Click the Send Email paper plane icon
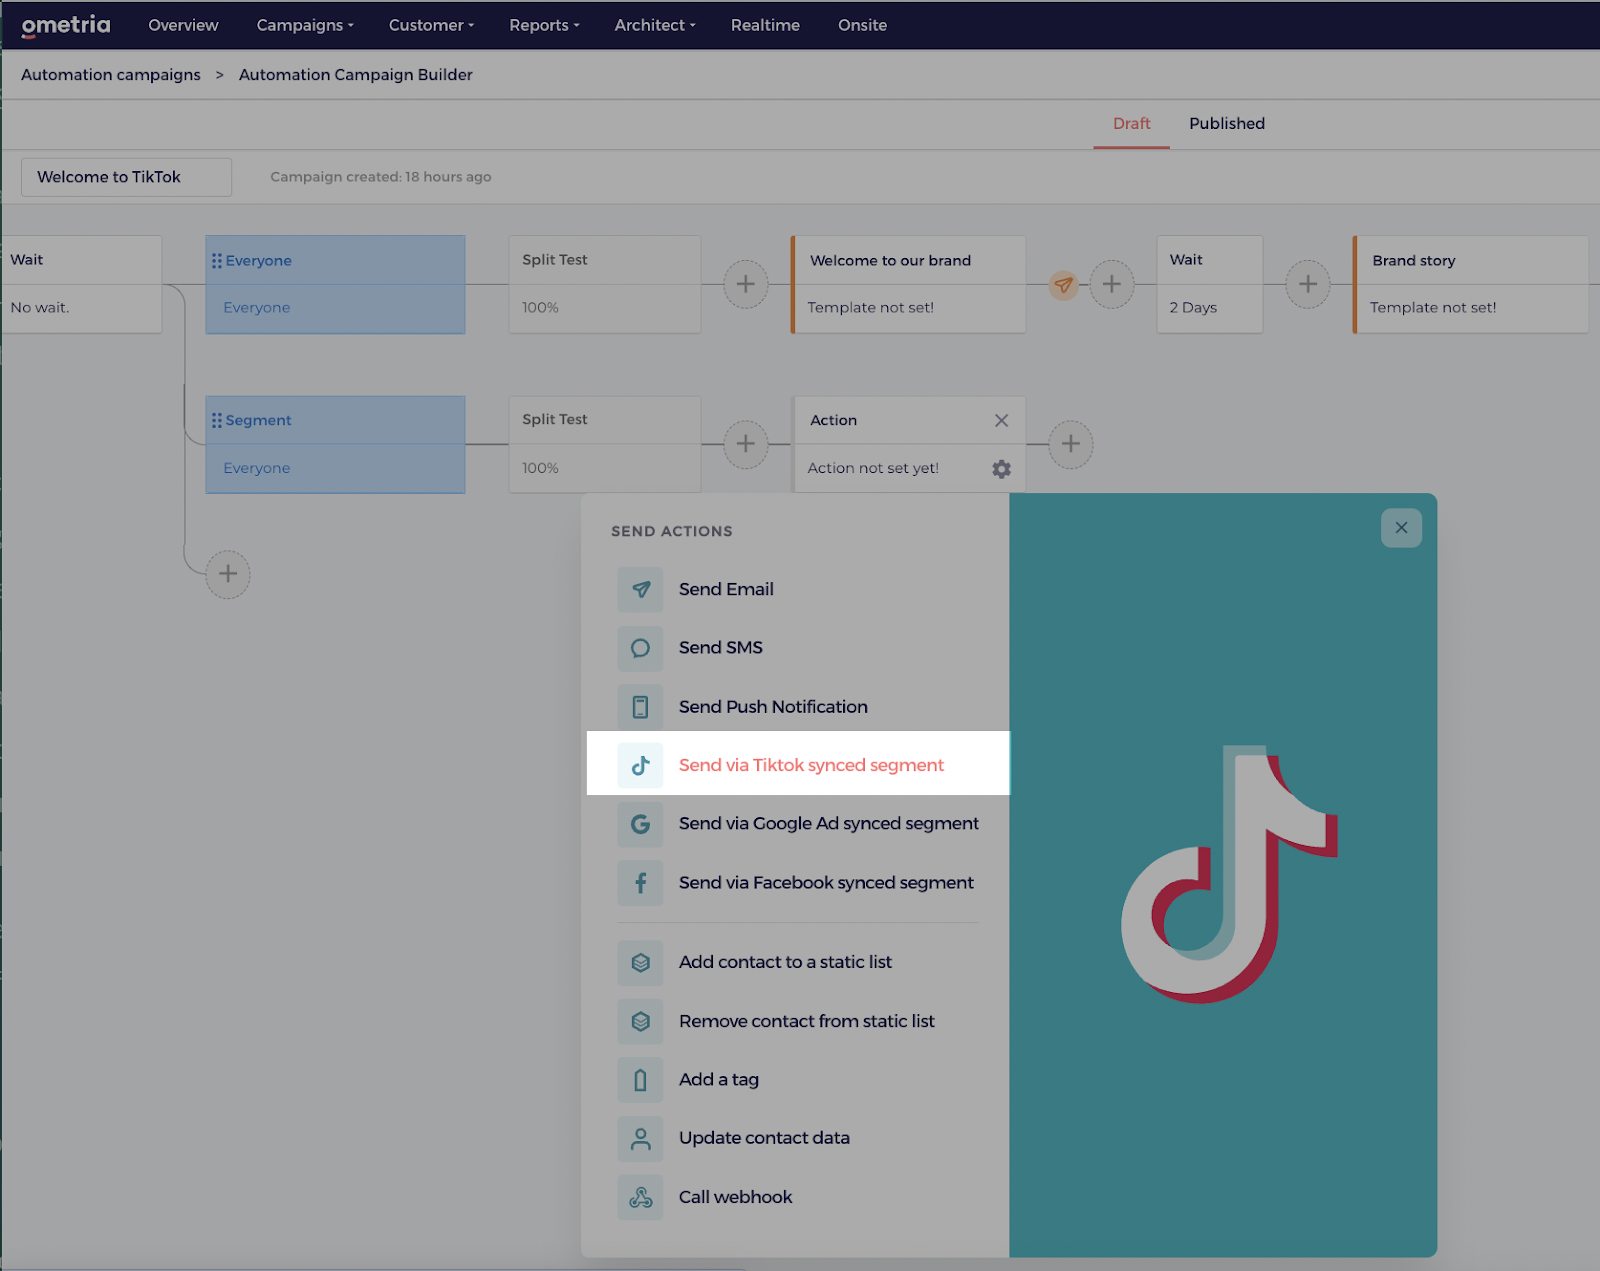1600x1271 pixels. click(x=640, y=589)
